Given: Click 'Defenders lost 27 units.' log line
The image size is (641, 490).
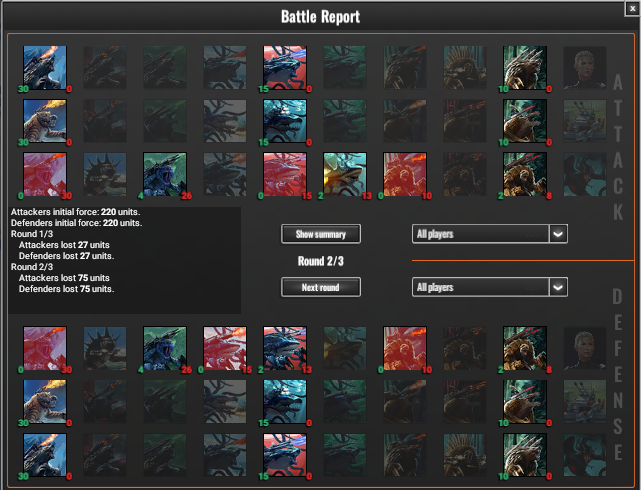Looking at the screenshot, I should 67,256.
